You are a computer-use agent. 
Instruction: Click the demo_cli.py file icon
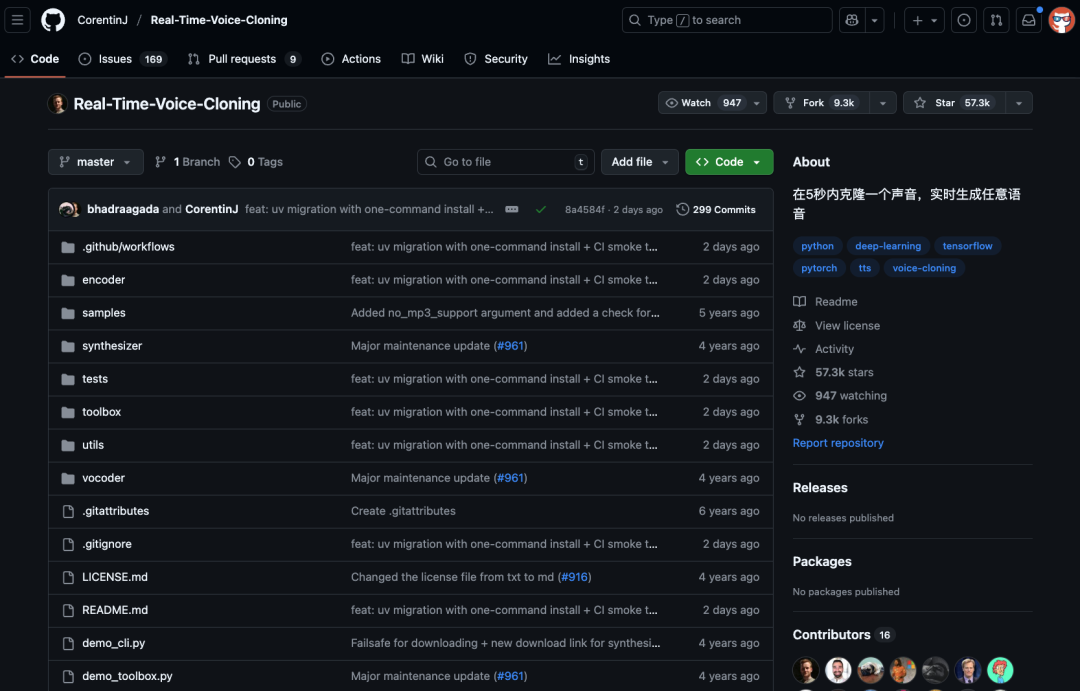pos(68,643)
